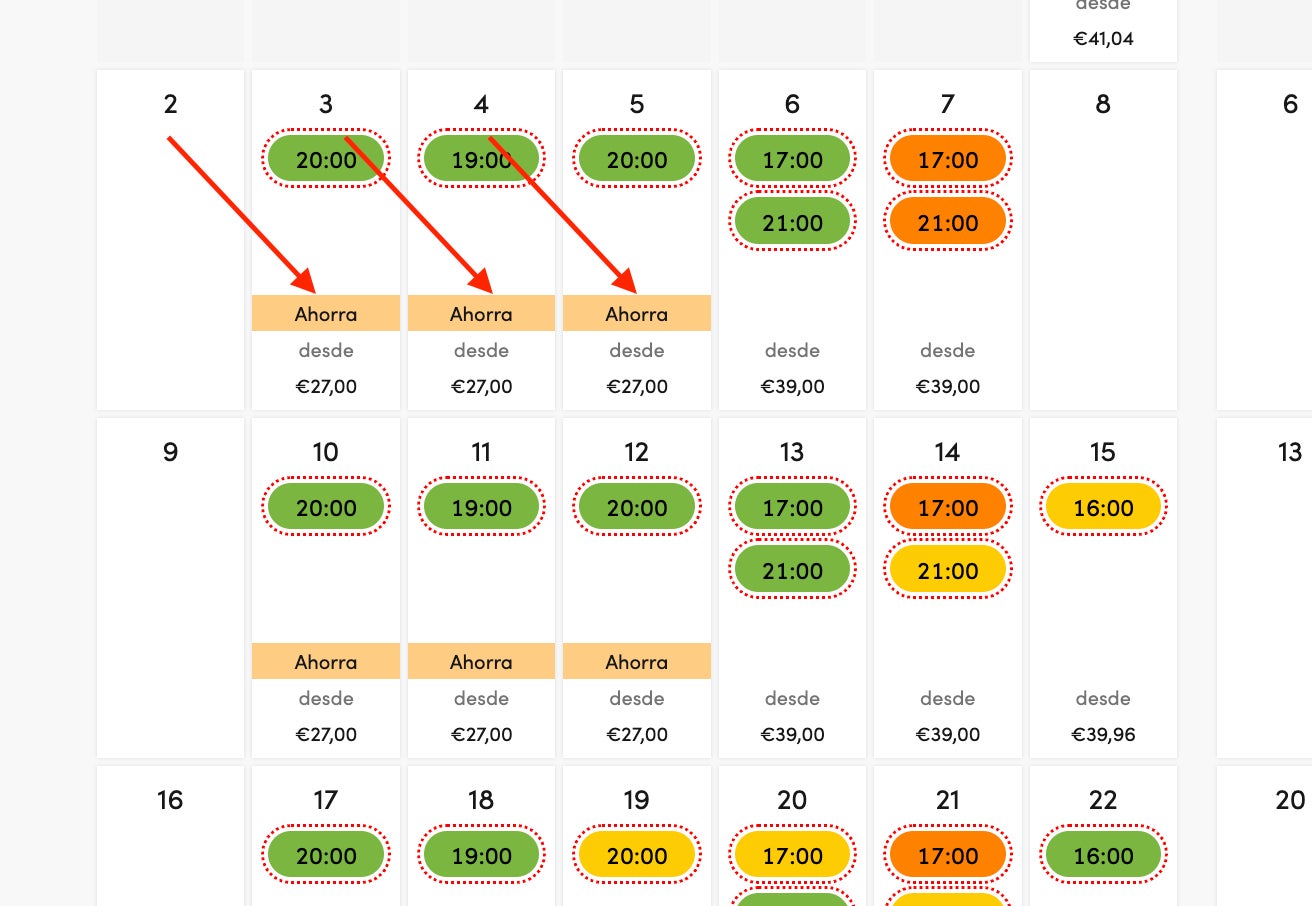Book the 21:00 show on day 6
Screen dimensions: 1312x906
(792, 223)
